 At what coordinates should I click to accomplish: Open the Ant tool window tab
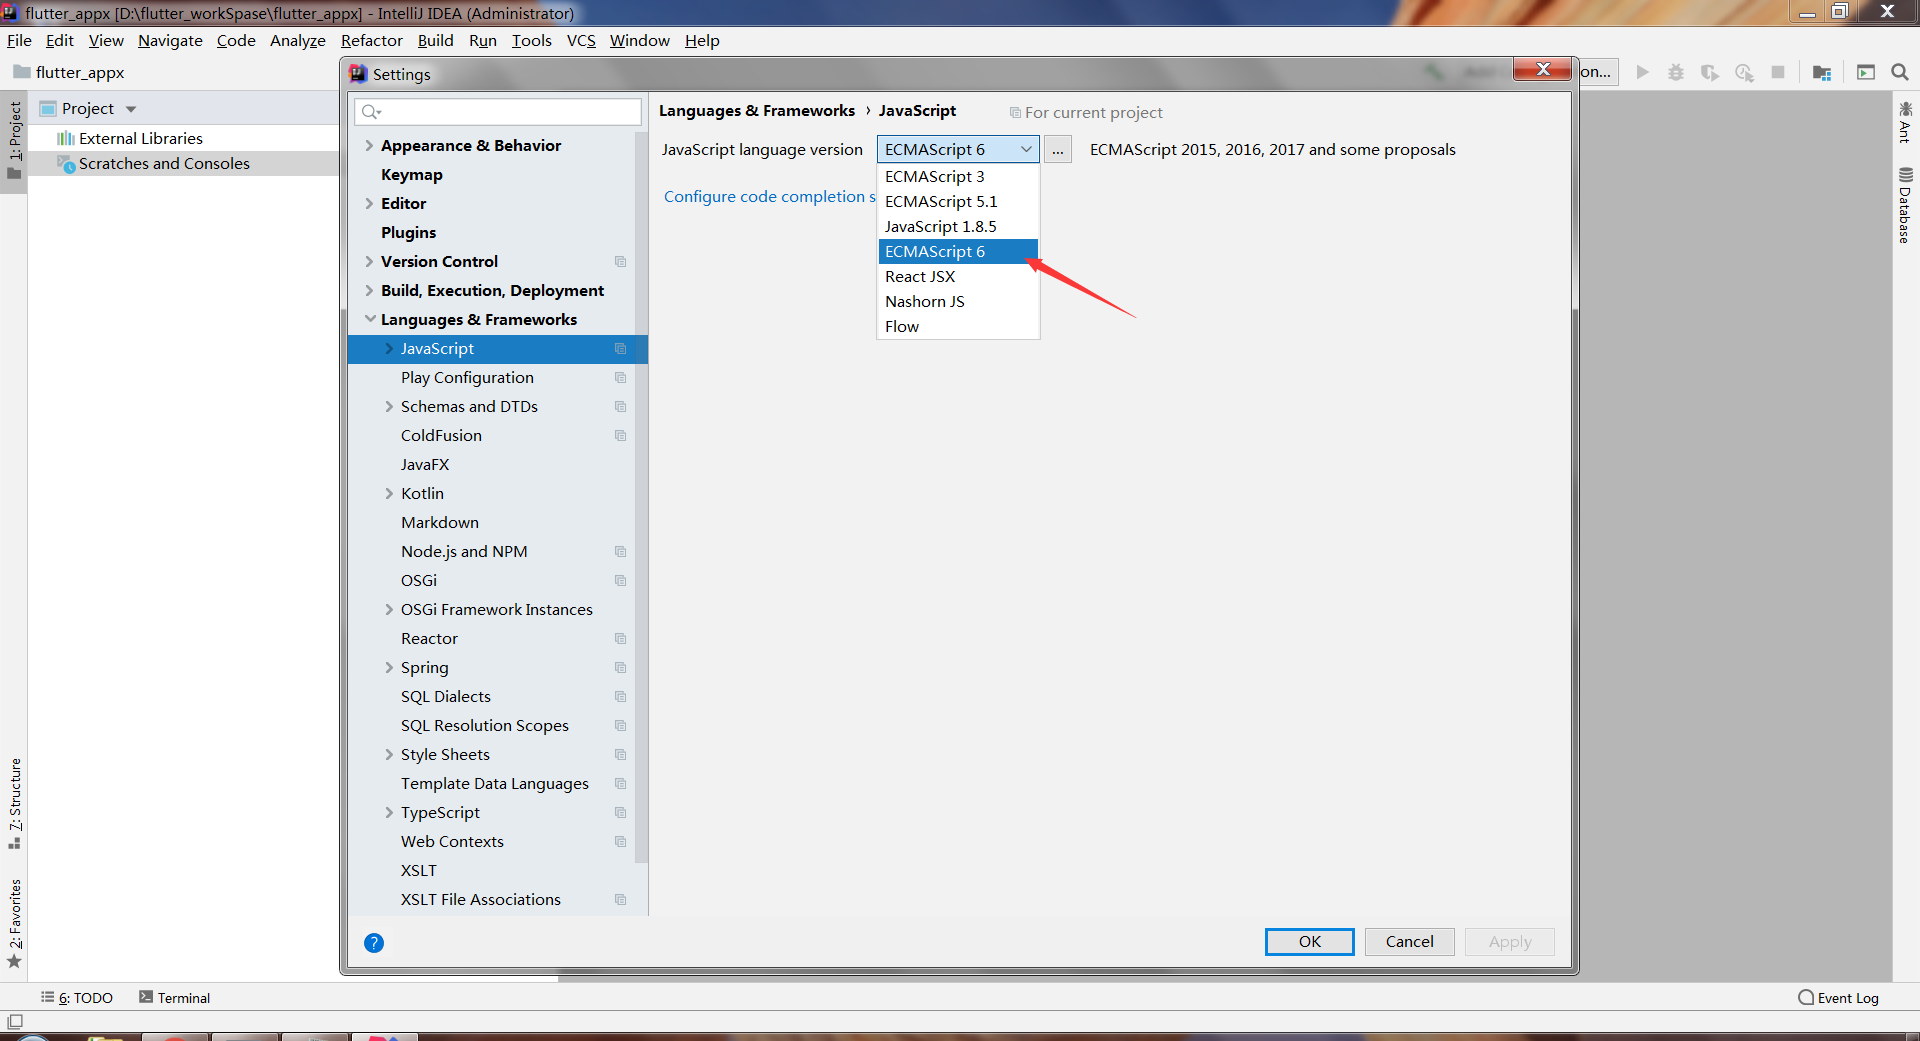coord(1905,122)
